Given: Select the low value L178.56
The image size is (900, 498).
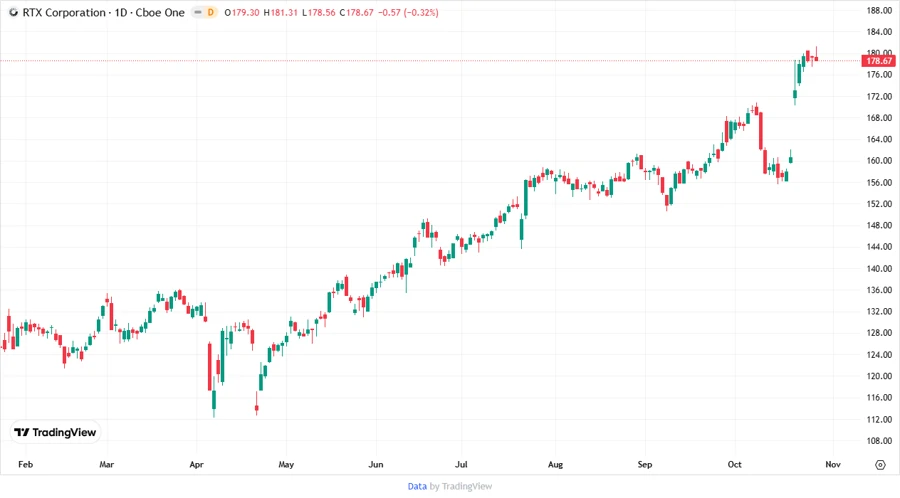Looking at the screenshot, I should pos(319,12).
